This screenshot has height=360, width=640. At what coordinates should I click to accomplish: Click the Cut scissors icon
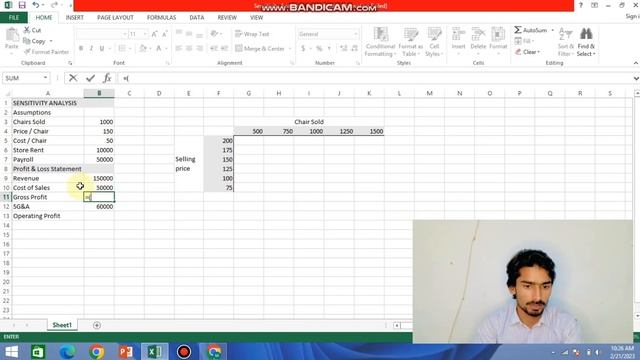pos(27,30)
